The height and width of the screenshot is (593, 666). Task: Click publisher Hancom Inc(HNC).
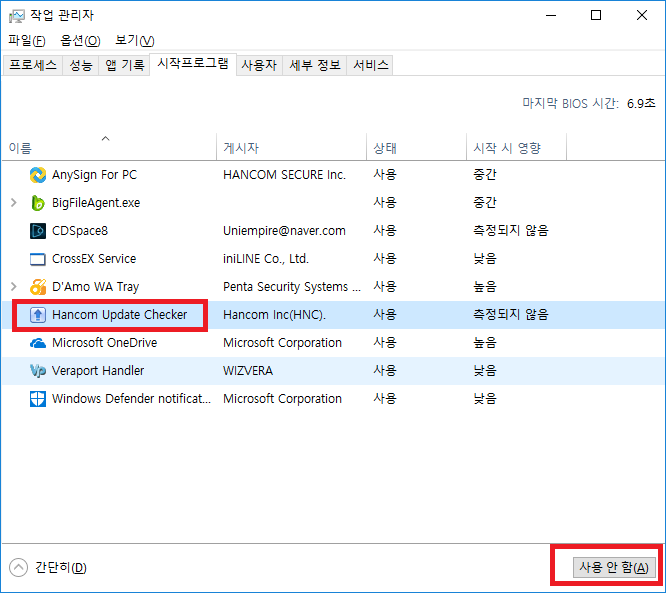274,315
